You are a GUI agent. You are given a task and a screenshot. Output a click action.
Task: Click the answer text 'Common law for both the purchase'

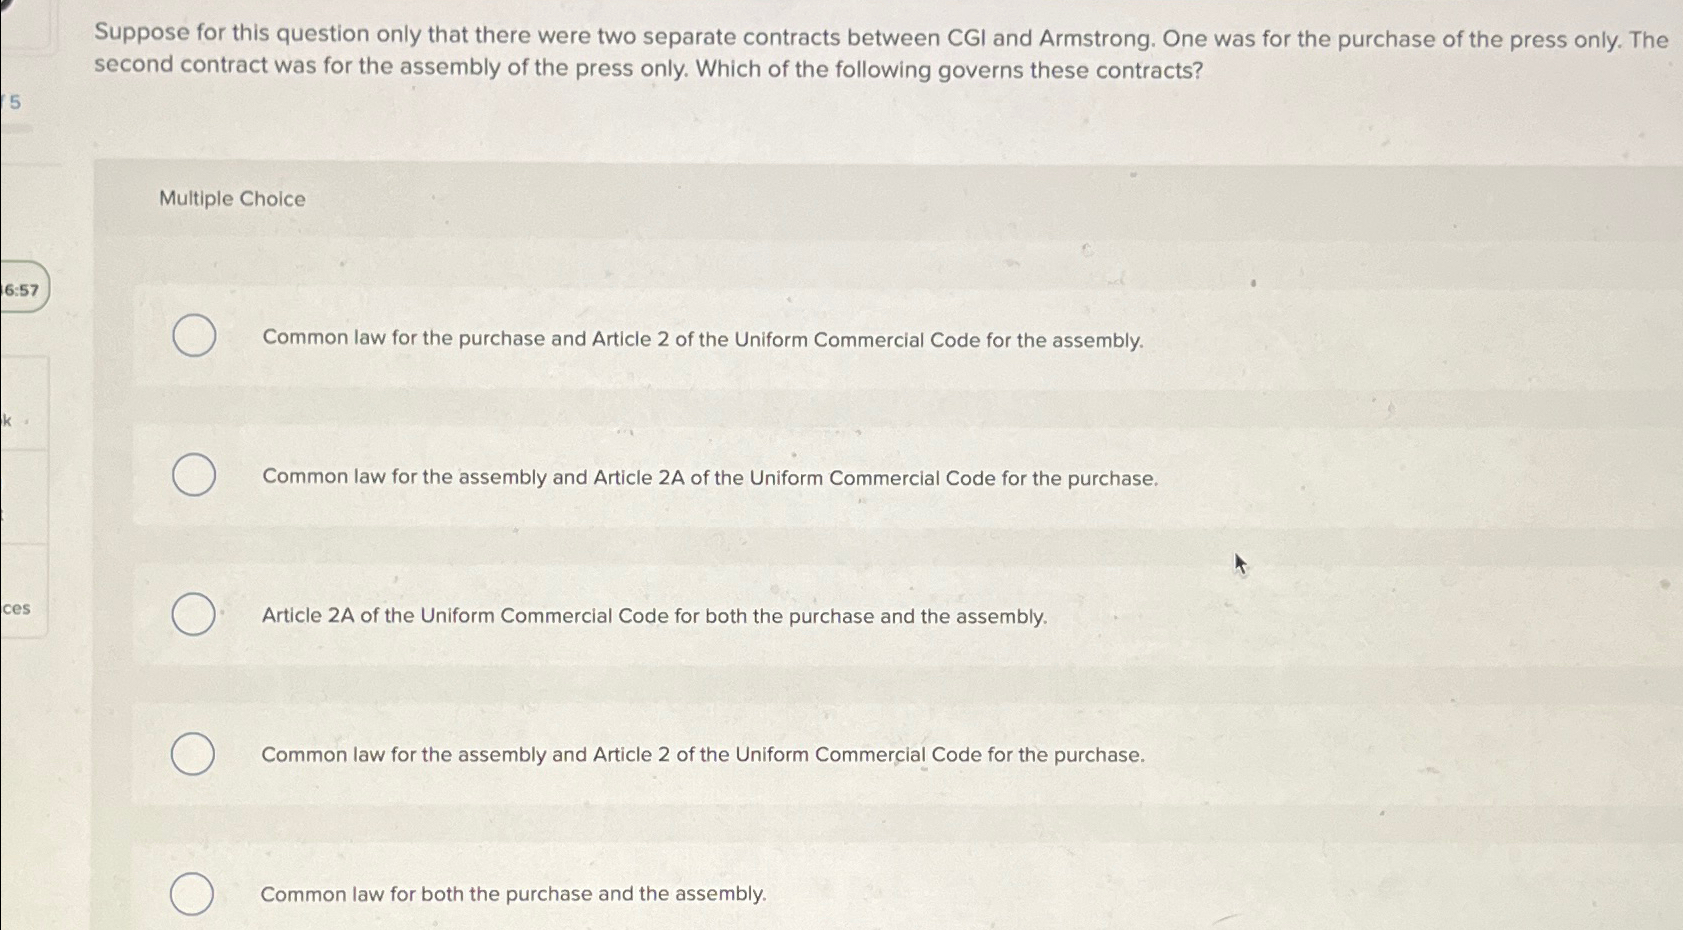[x=513, y=893]
